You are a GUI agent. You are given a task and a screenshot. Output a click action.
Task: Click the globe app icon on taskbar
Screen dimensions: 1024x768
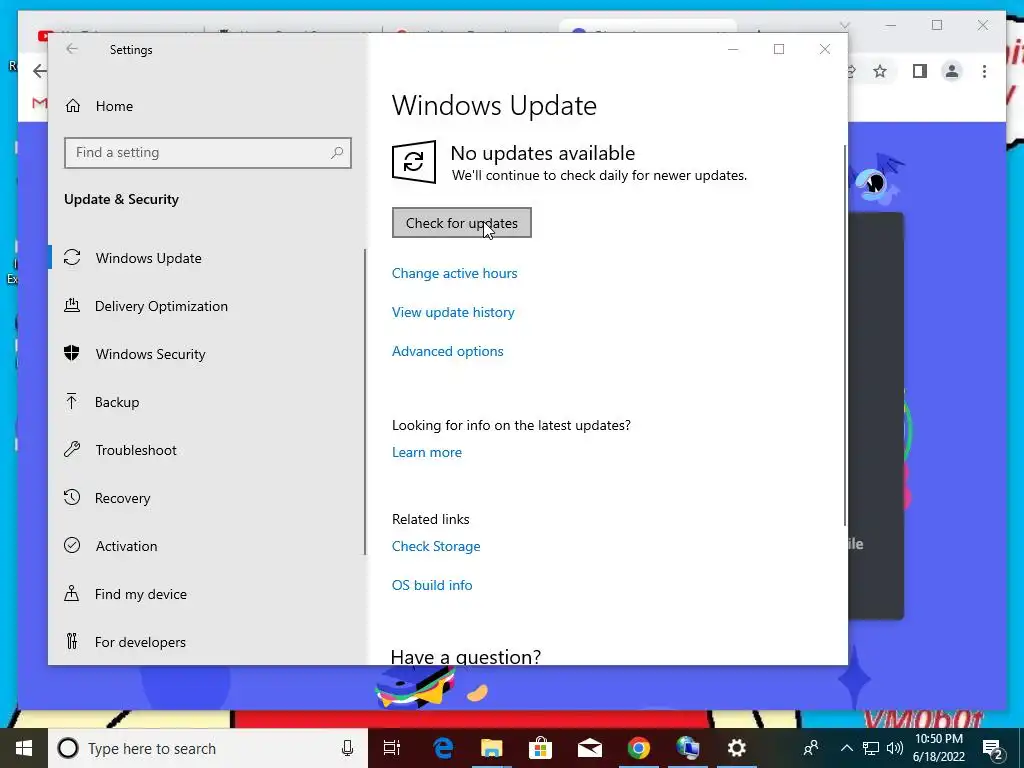(x=688, y=748)
